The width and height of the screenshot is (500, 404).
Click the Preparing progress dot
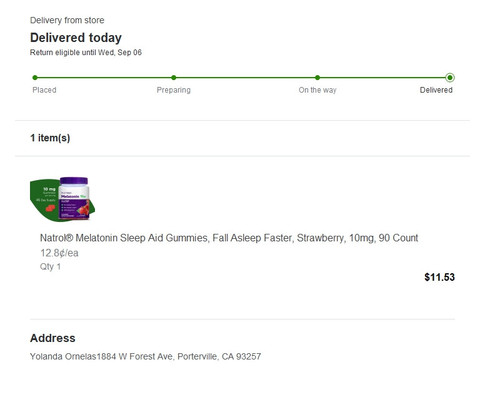coord(174,78)
